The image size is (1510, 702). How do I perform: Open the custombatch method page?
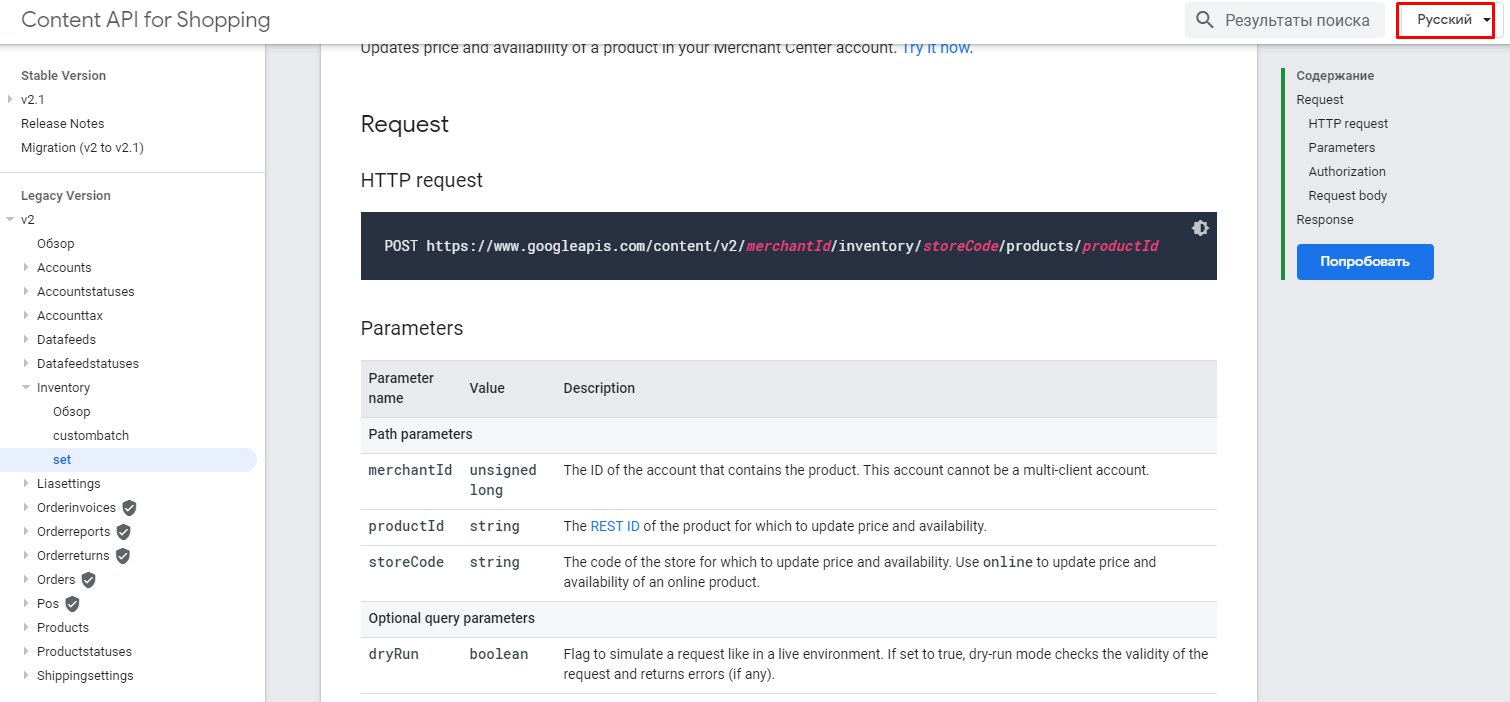[91, 436]
